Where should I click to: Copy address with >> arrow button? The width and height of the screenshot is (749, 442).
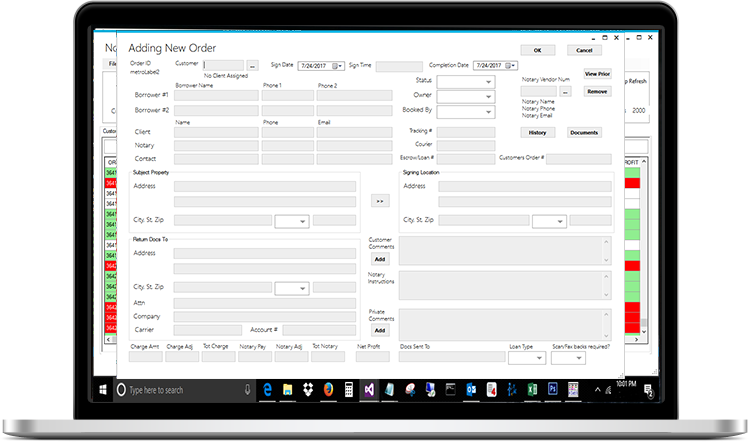coord(379,201)
